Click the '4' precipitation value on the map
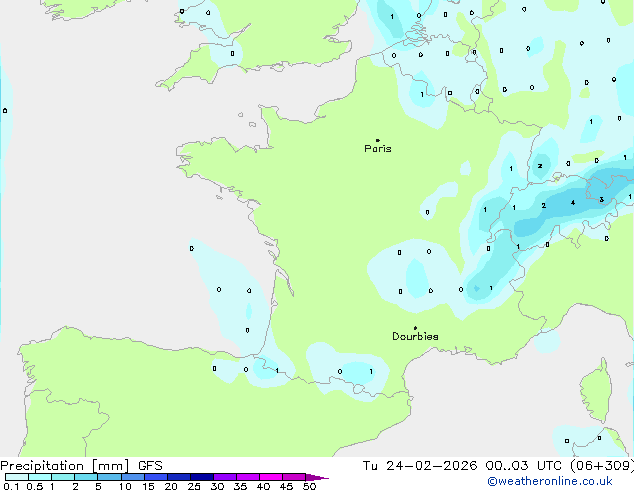634x490 pixels. pos(573,203)
